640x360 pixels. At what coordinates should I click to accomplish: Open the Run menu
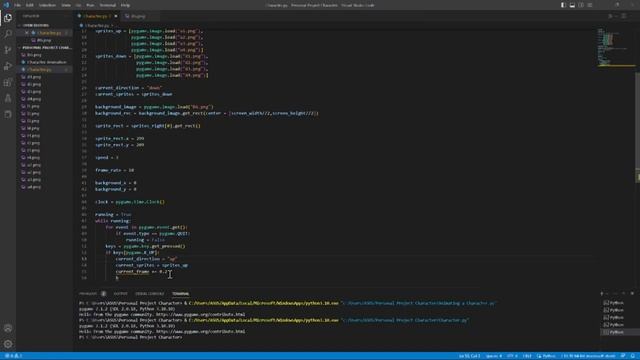click(x=90, y=5)
